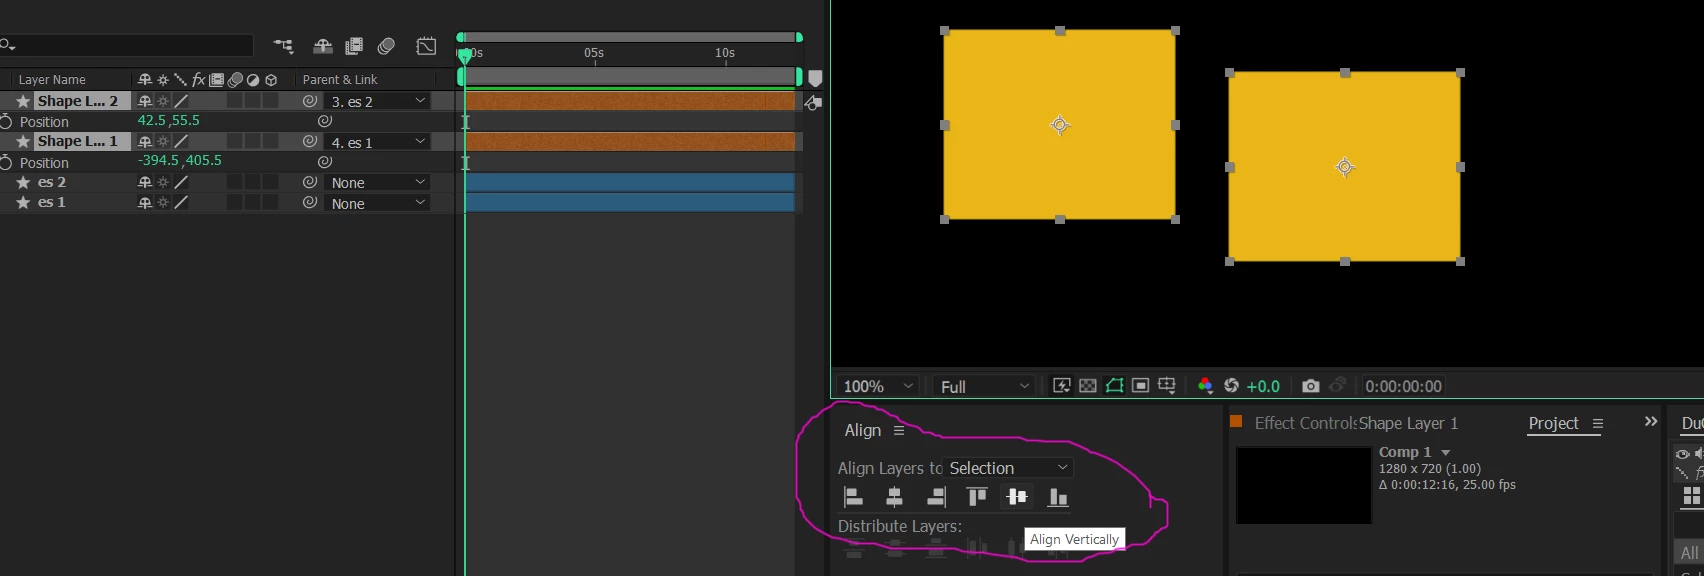This screenshot has height=576, width=1704.
Task: Click the Comp 1 thumbnail in Project panel
Action: click(x=1304, y=485)
